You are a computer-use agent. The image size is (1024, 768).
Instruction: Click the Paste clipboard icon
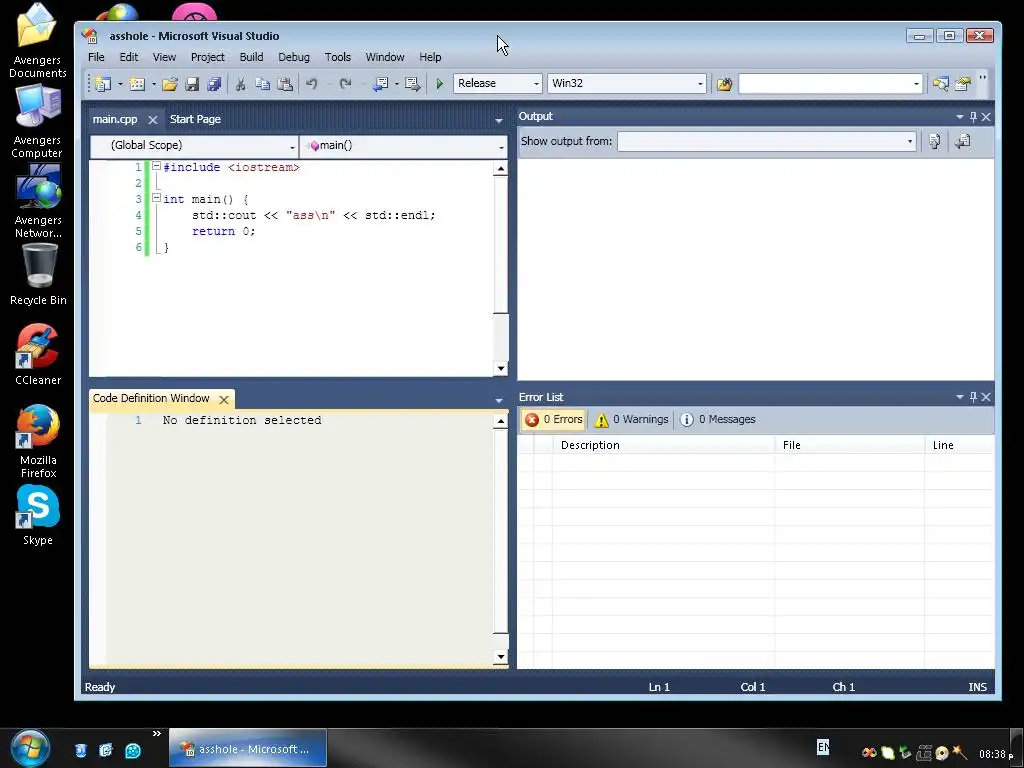pyautogui.click(x=285, y=84)
